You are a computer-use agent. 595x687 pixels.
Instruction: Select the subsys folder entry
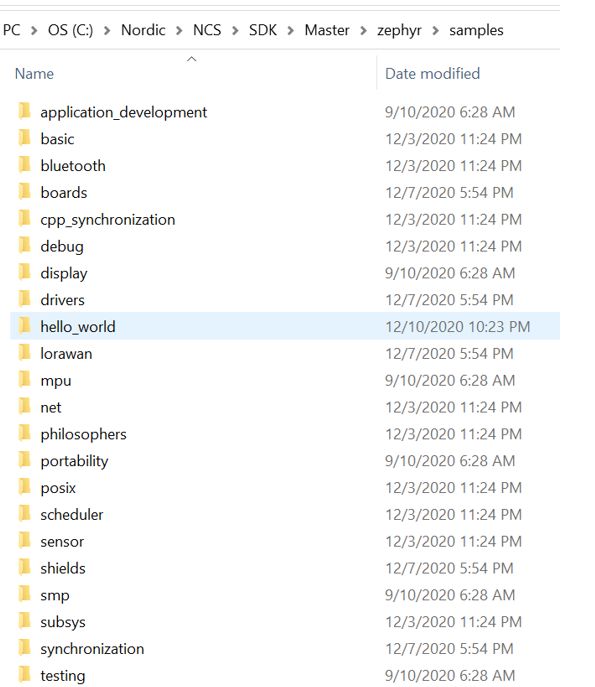point(285,622)
